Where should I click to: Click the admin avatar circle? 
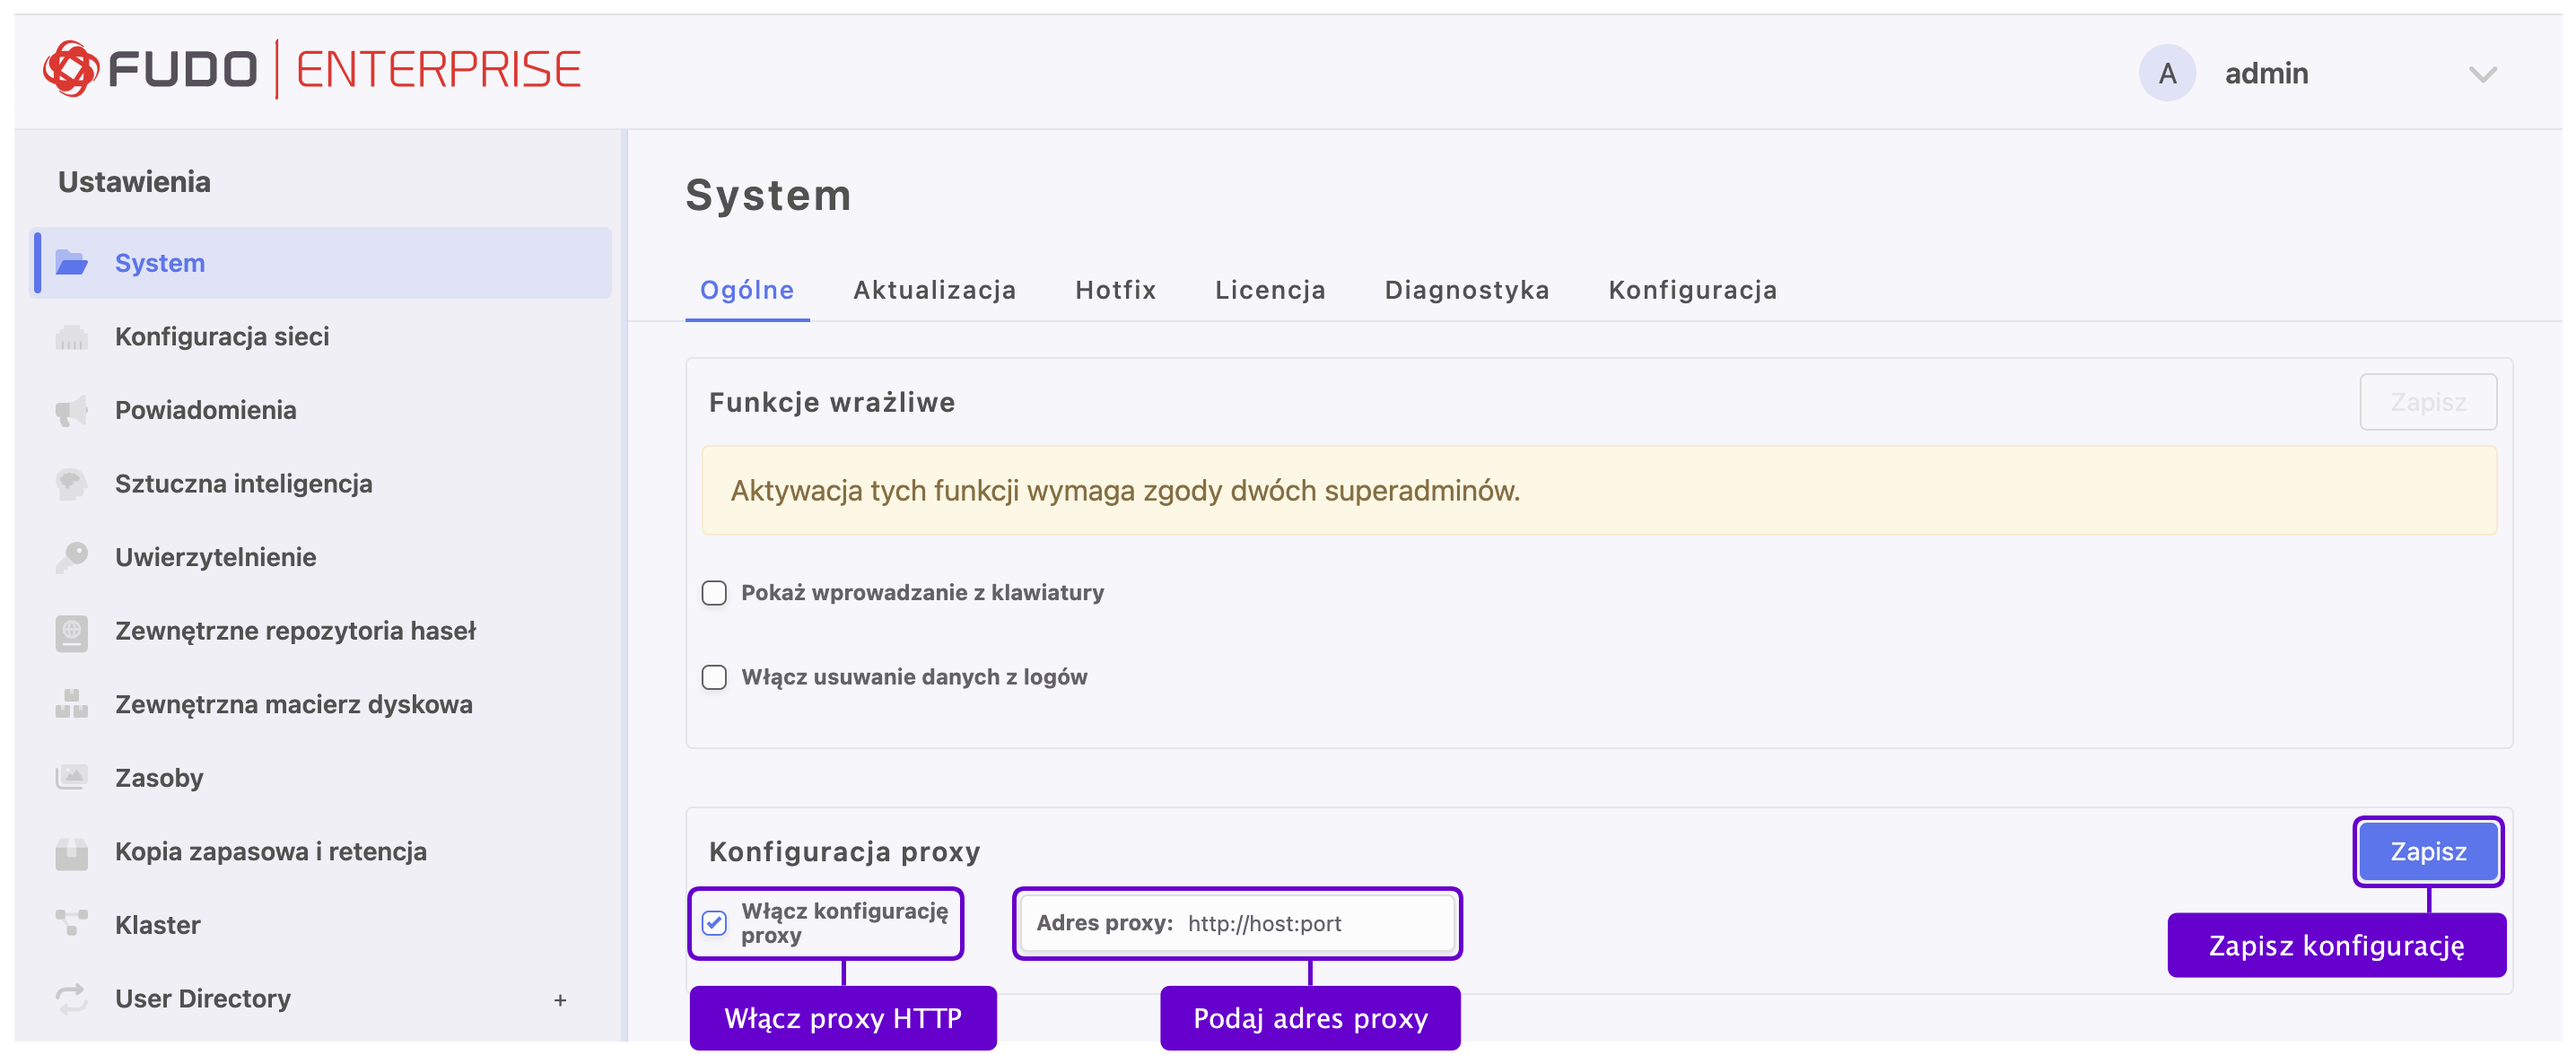(x=2166, y=73)
